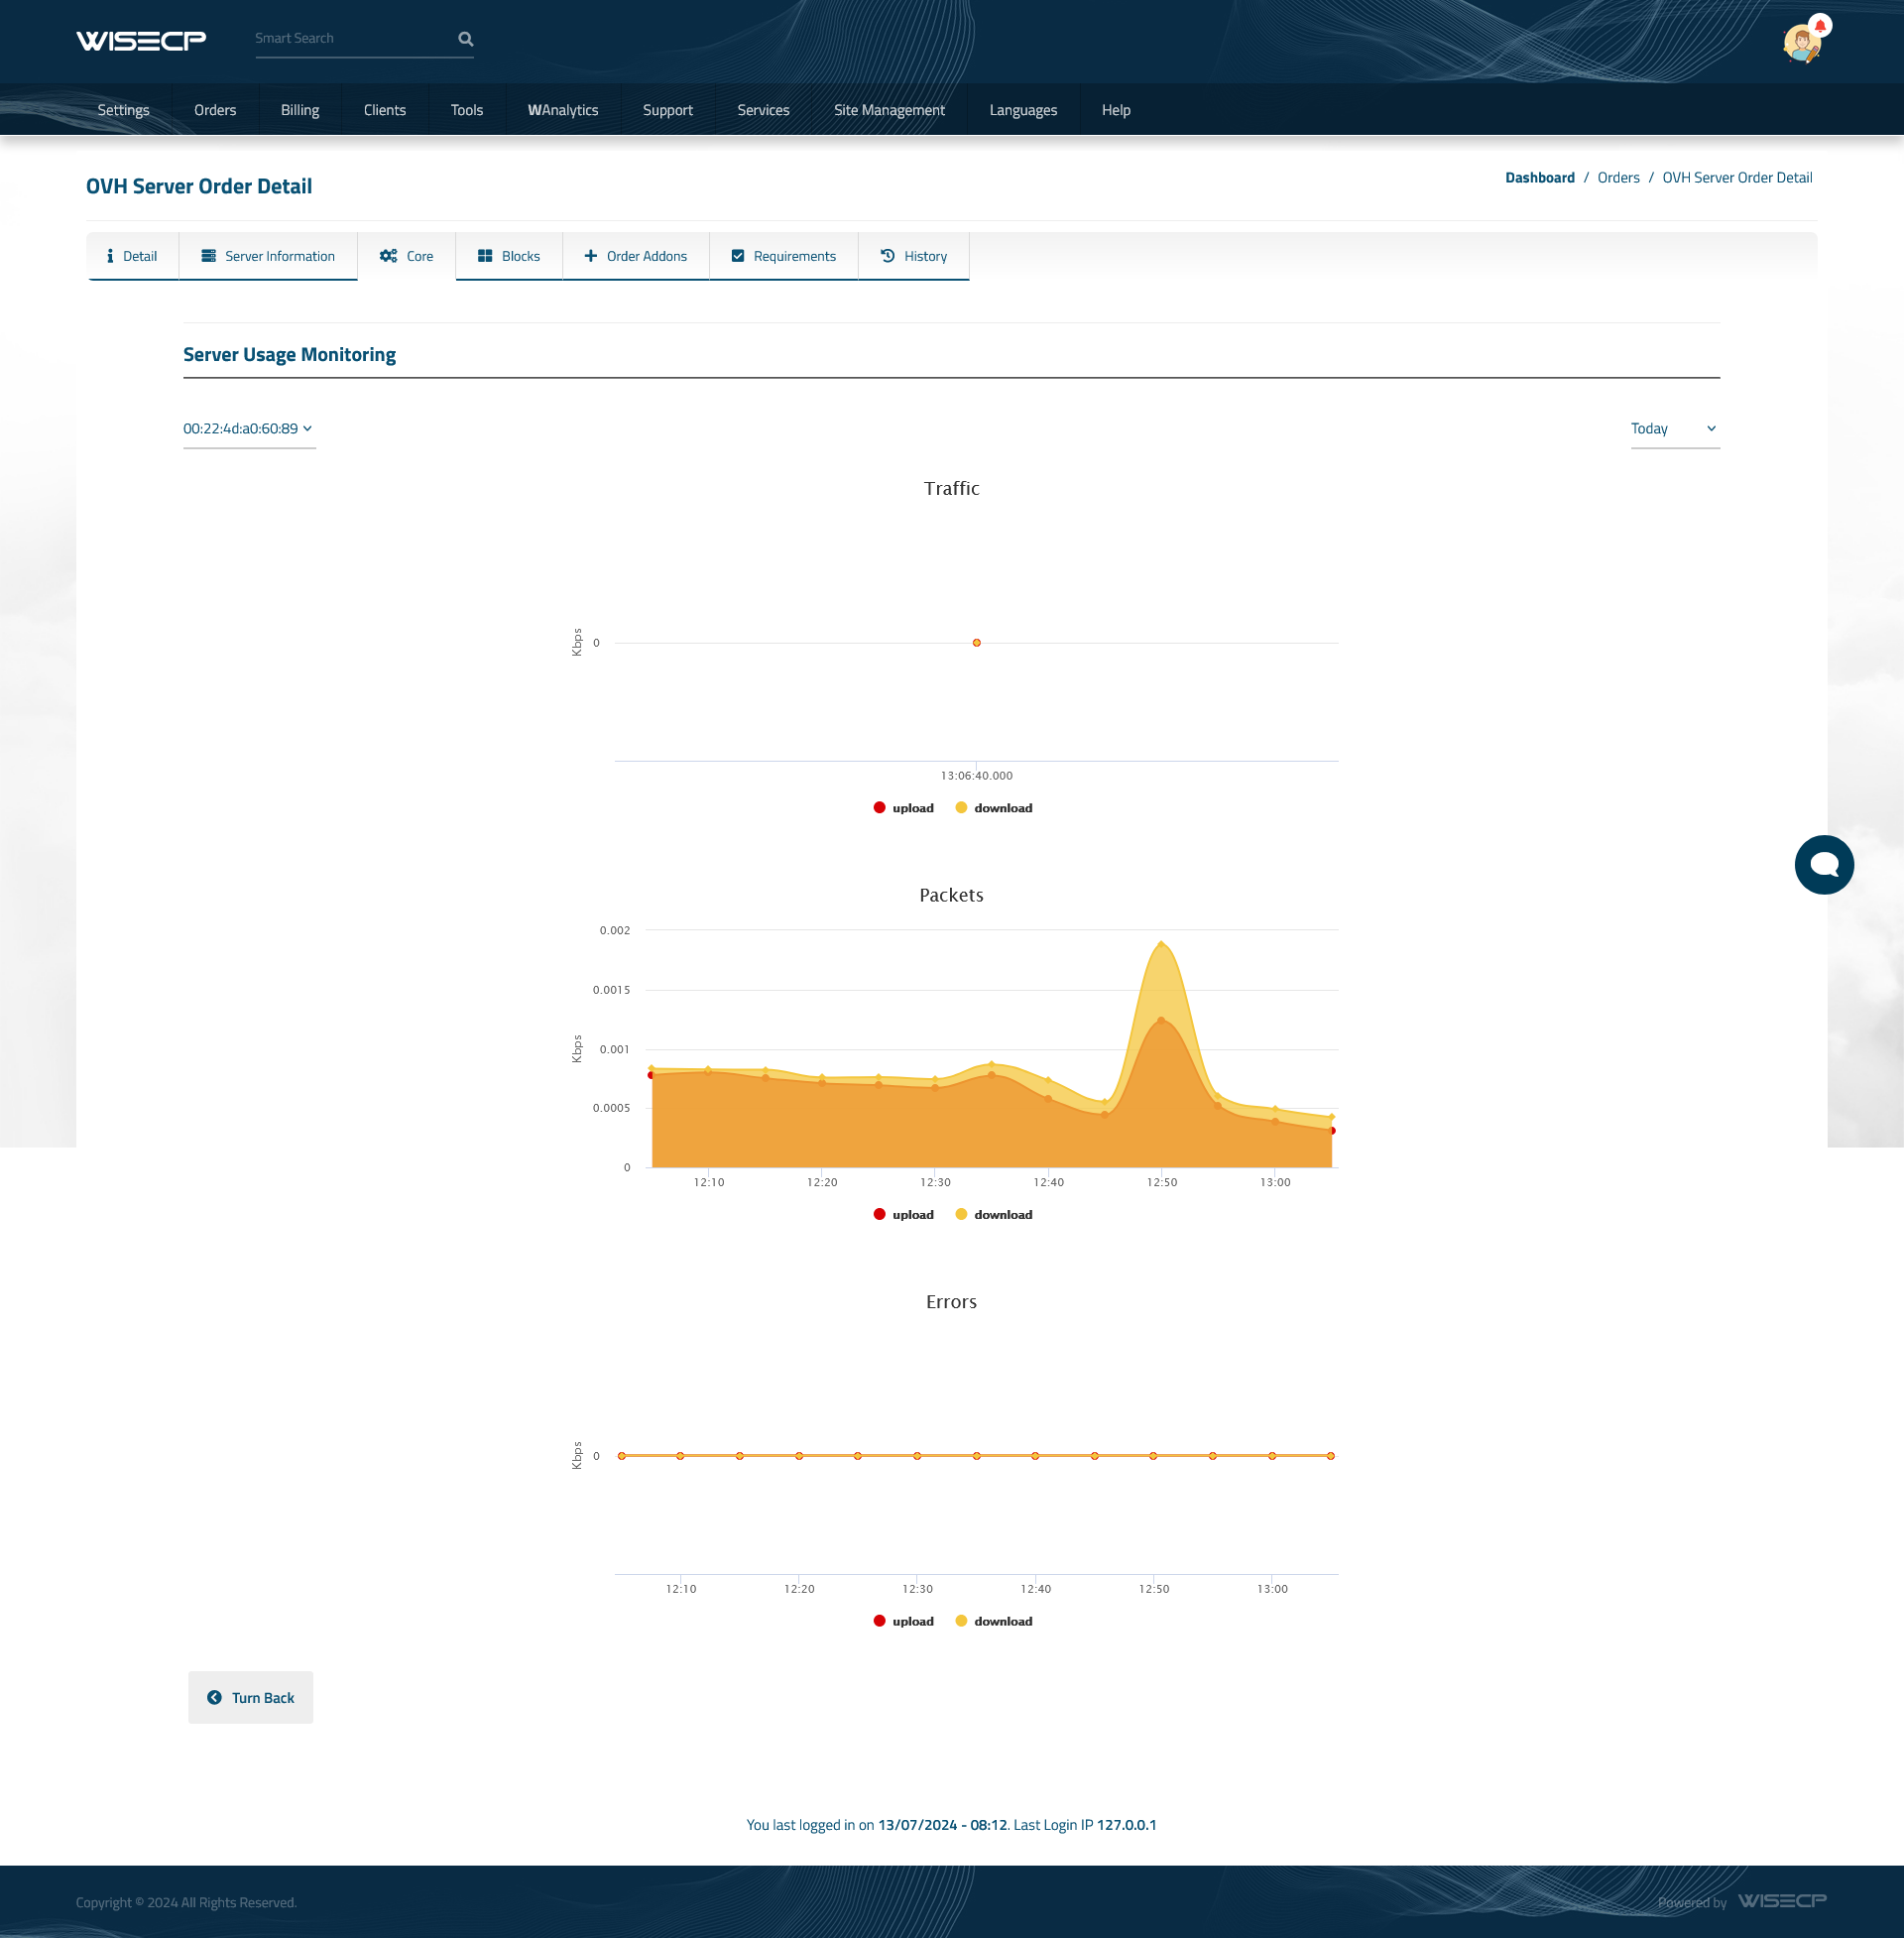The width and height of the screenshot is (1904, 1938).
Task: Open the notification bell badge
Action: point(1820,25)
